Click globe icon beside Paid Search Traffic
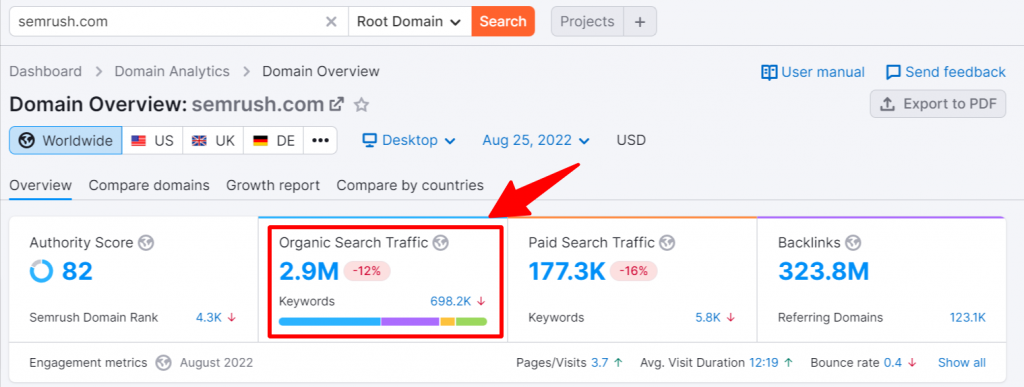The width and height of the screenshot is (1024, 387). (667, 243)
